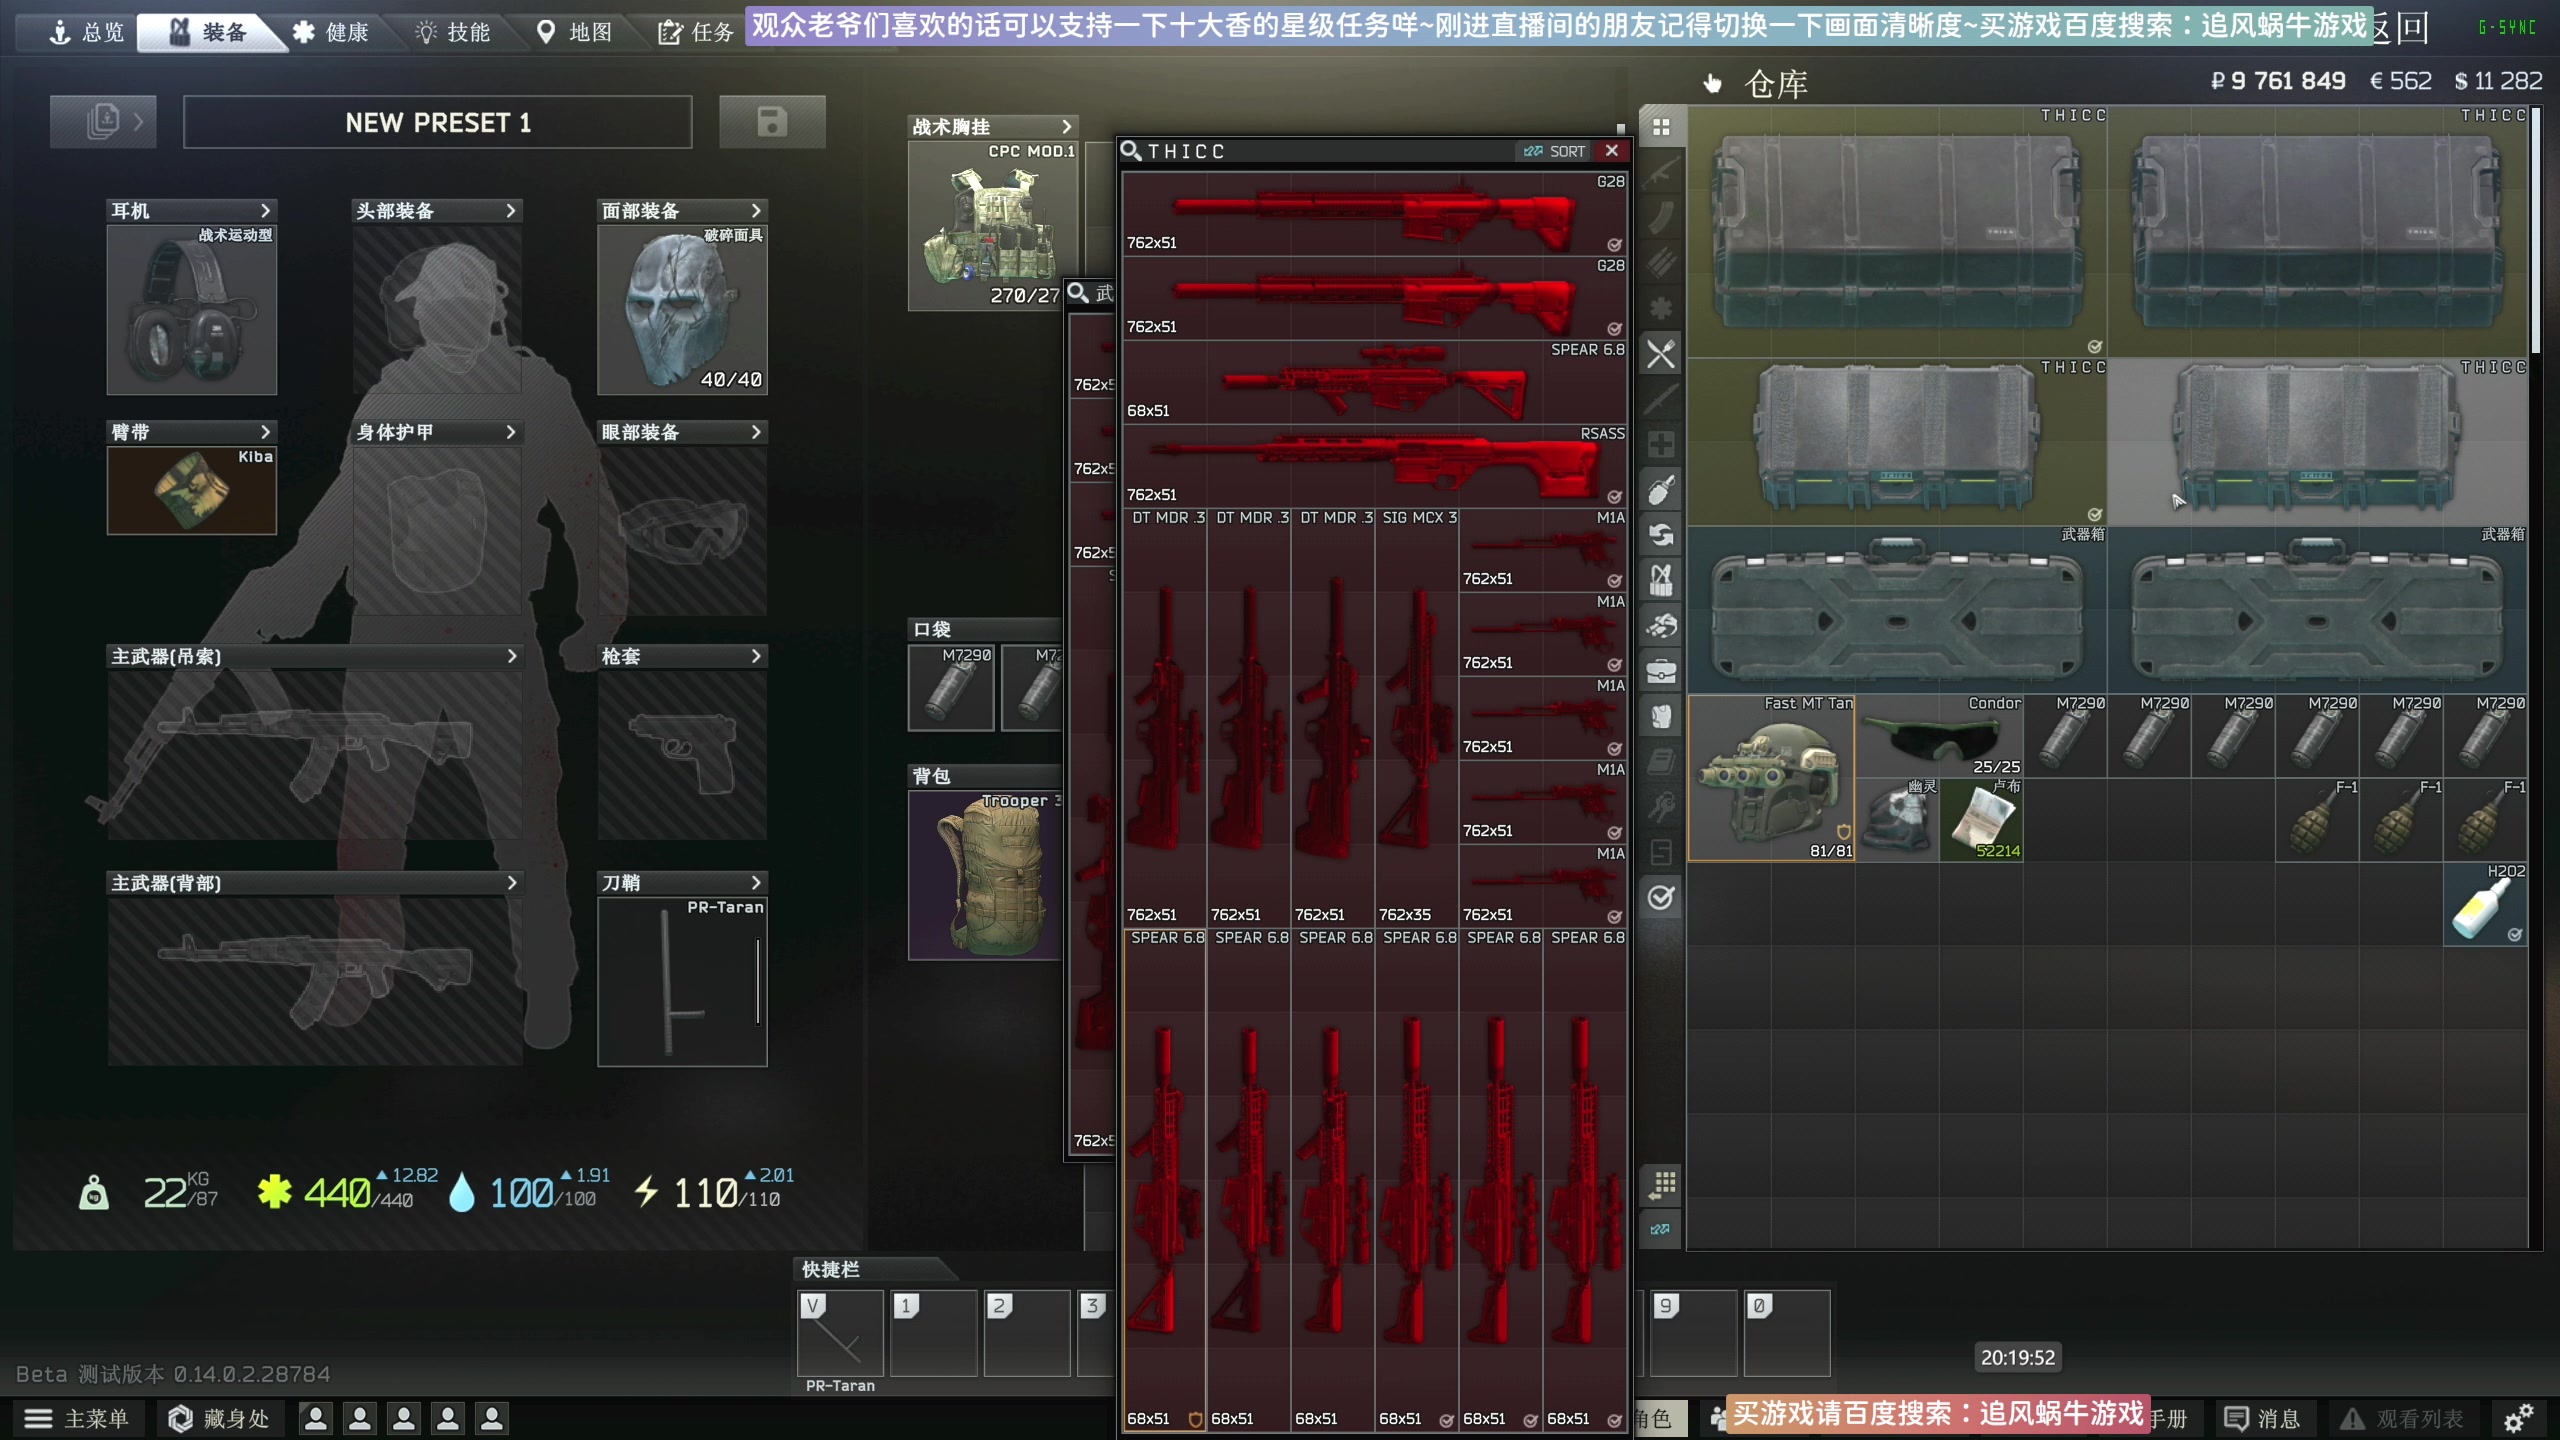Click SORT in the THICC container window
2560x1440 pixels.
[x=1555, y=151]
